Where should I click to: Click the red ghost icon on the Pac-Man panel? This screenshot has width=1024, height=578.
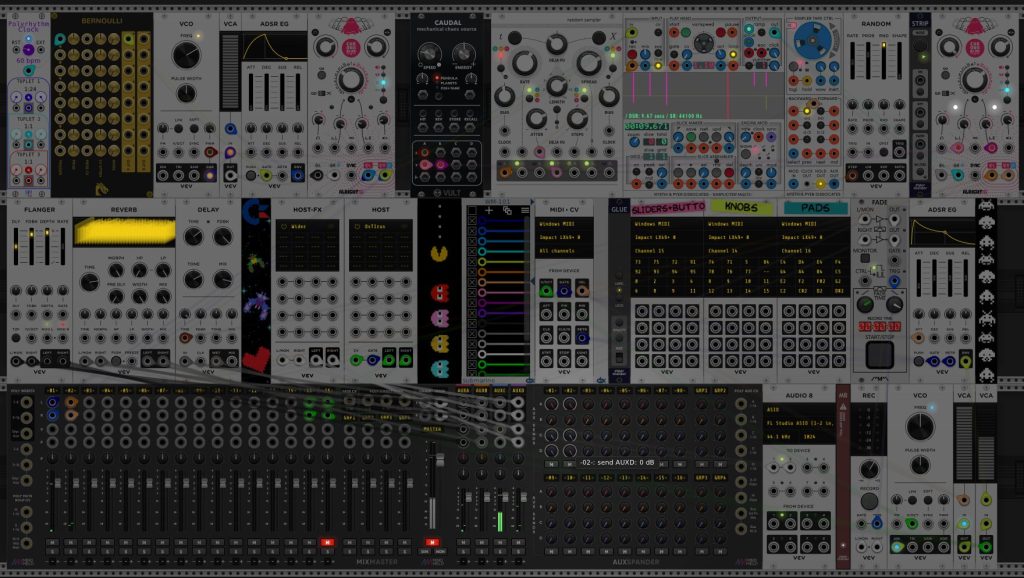440,291
